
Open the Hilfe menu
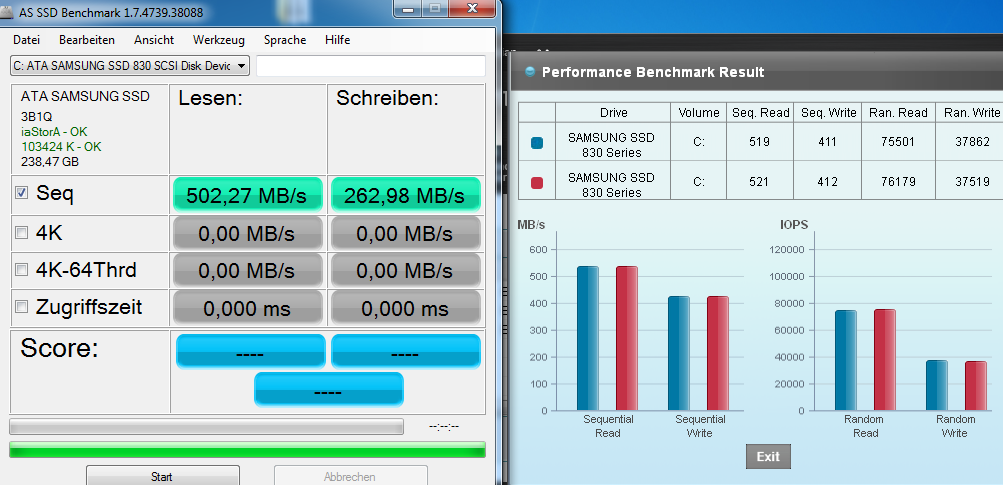pyautogui.click(x=337, y=40)
